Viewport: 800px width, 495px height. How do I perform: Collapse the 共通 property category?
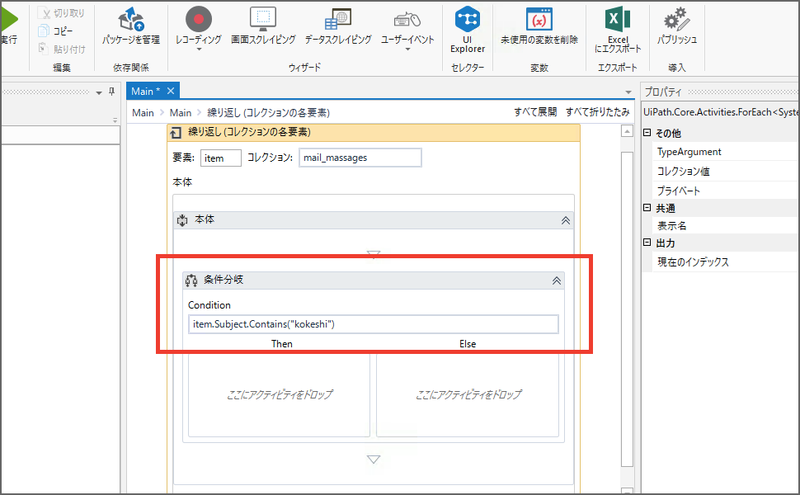647,207
